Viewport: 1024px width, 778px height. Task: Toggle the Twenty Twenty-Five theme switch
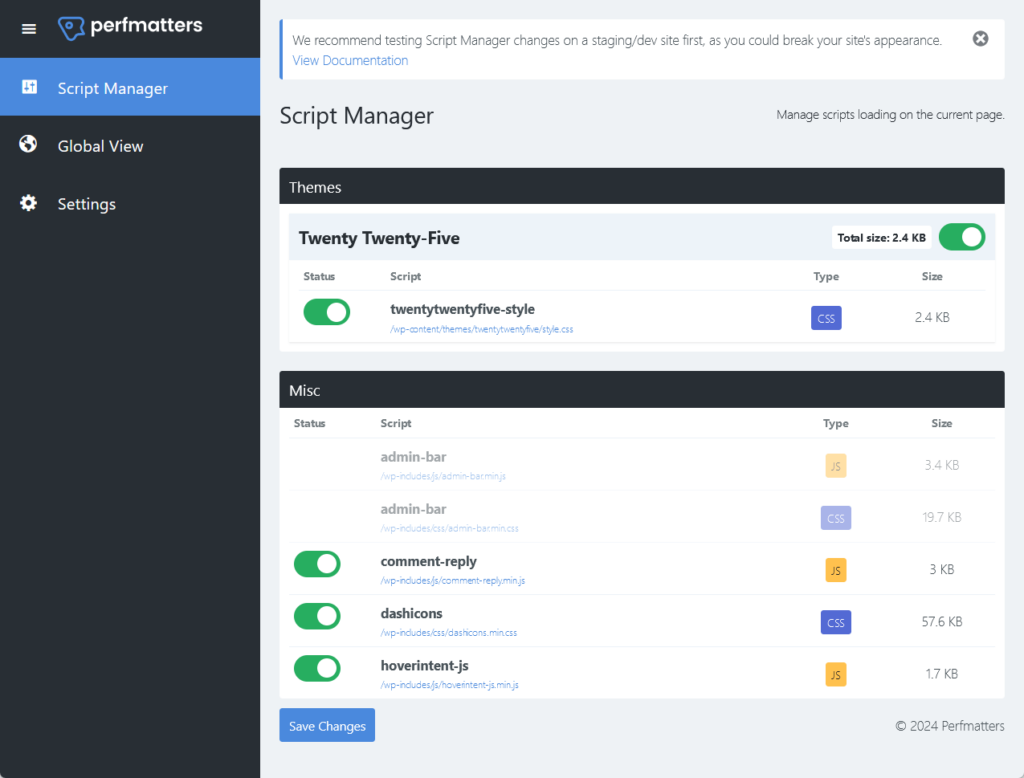coord(961,237)
